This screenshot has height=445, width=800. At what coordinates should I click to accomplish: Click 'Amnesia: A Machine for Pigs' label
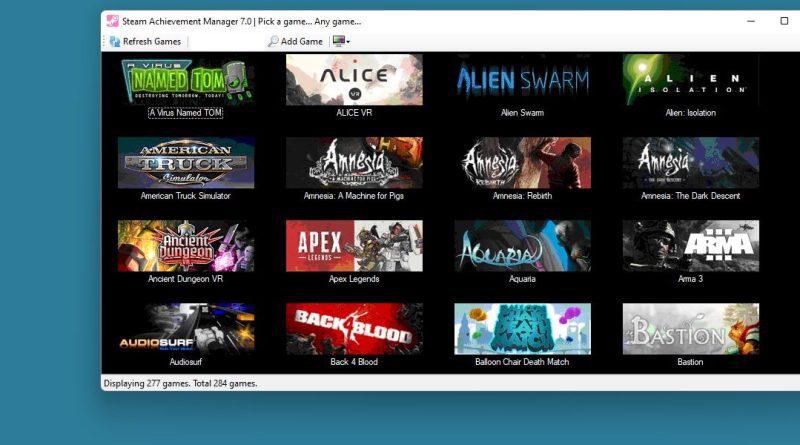click(354, 196)
